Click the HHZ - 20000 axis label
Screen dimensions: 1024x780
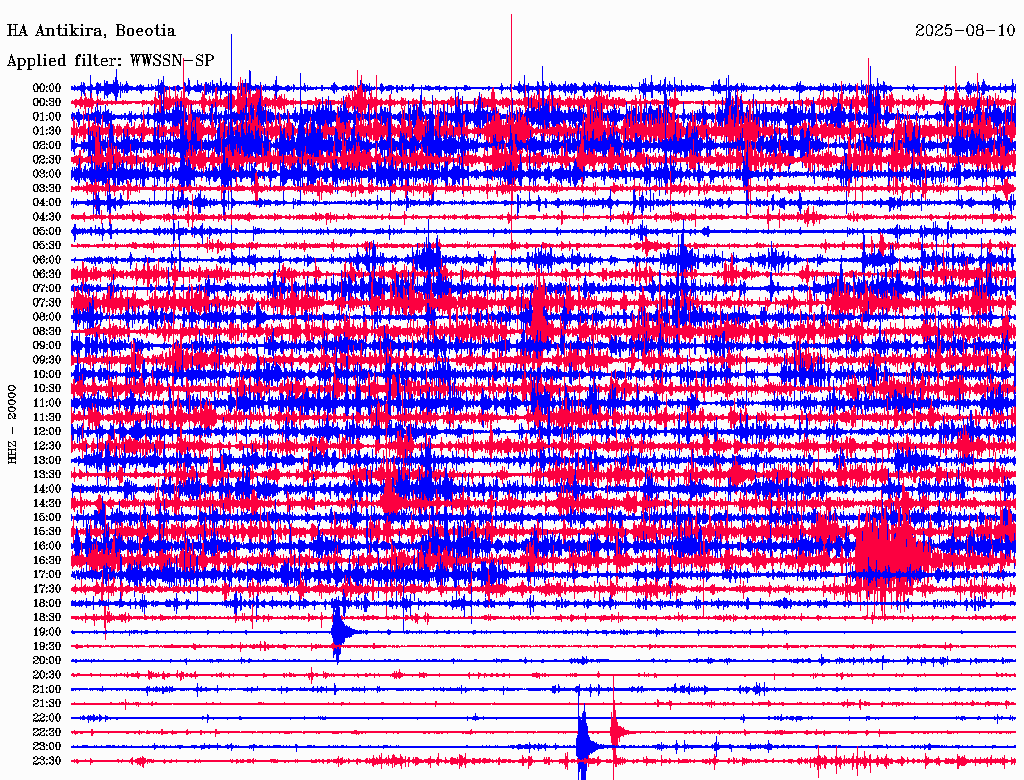point(12,425)
